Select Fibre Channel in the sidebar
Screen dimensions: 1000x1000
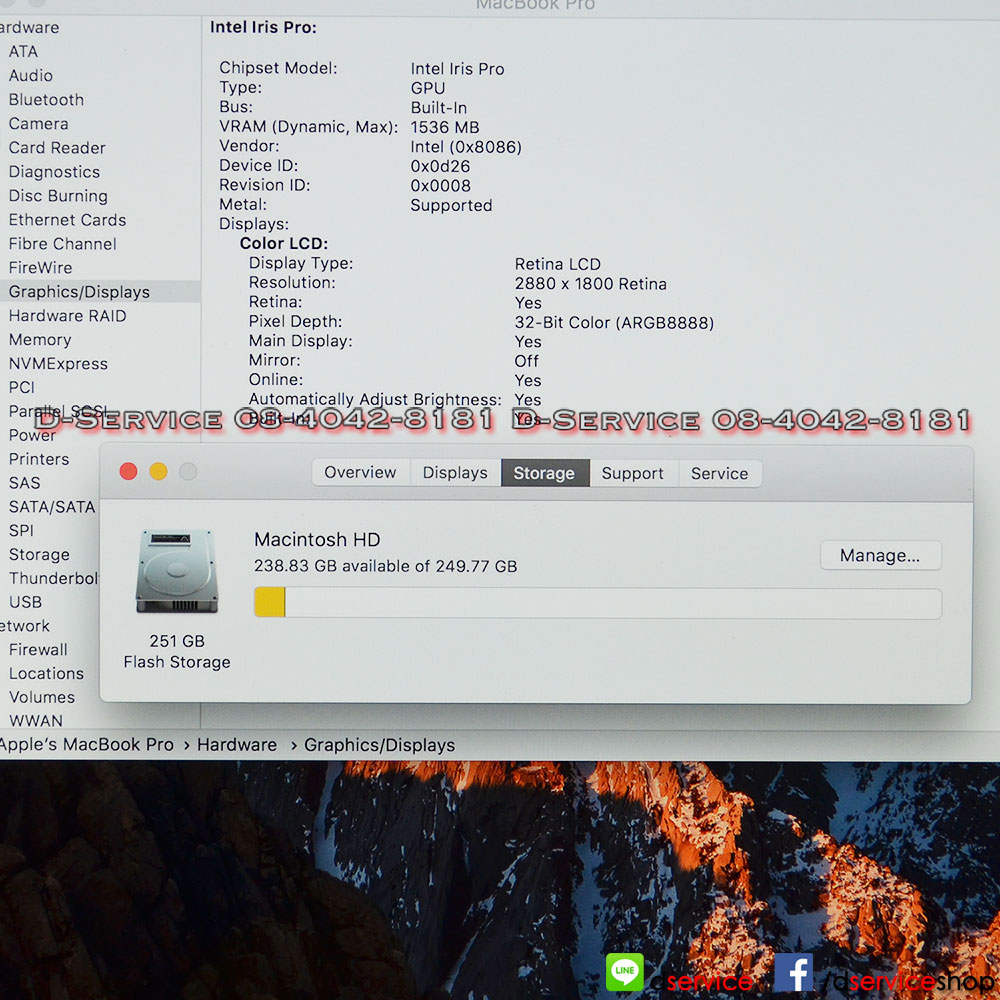(62, 244)
